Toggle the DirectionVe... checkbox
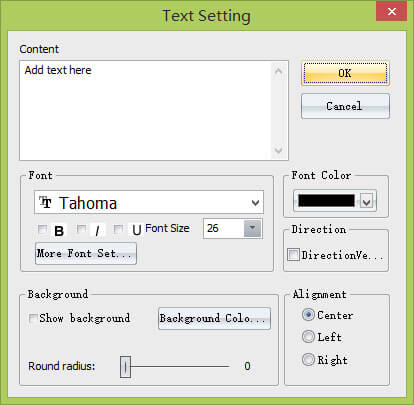Viewport: 414px width, 405px height. pyautogui.click(x=293, y=255)
